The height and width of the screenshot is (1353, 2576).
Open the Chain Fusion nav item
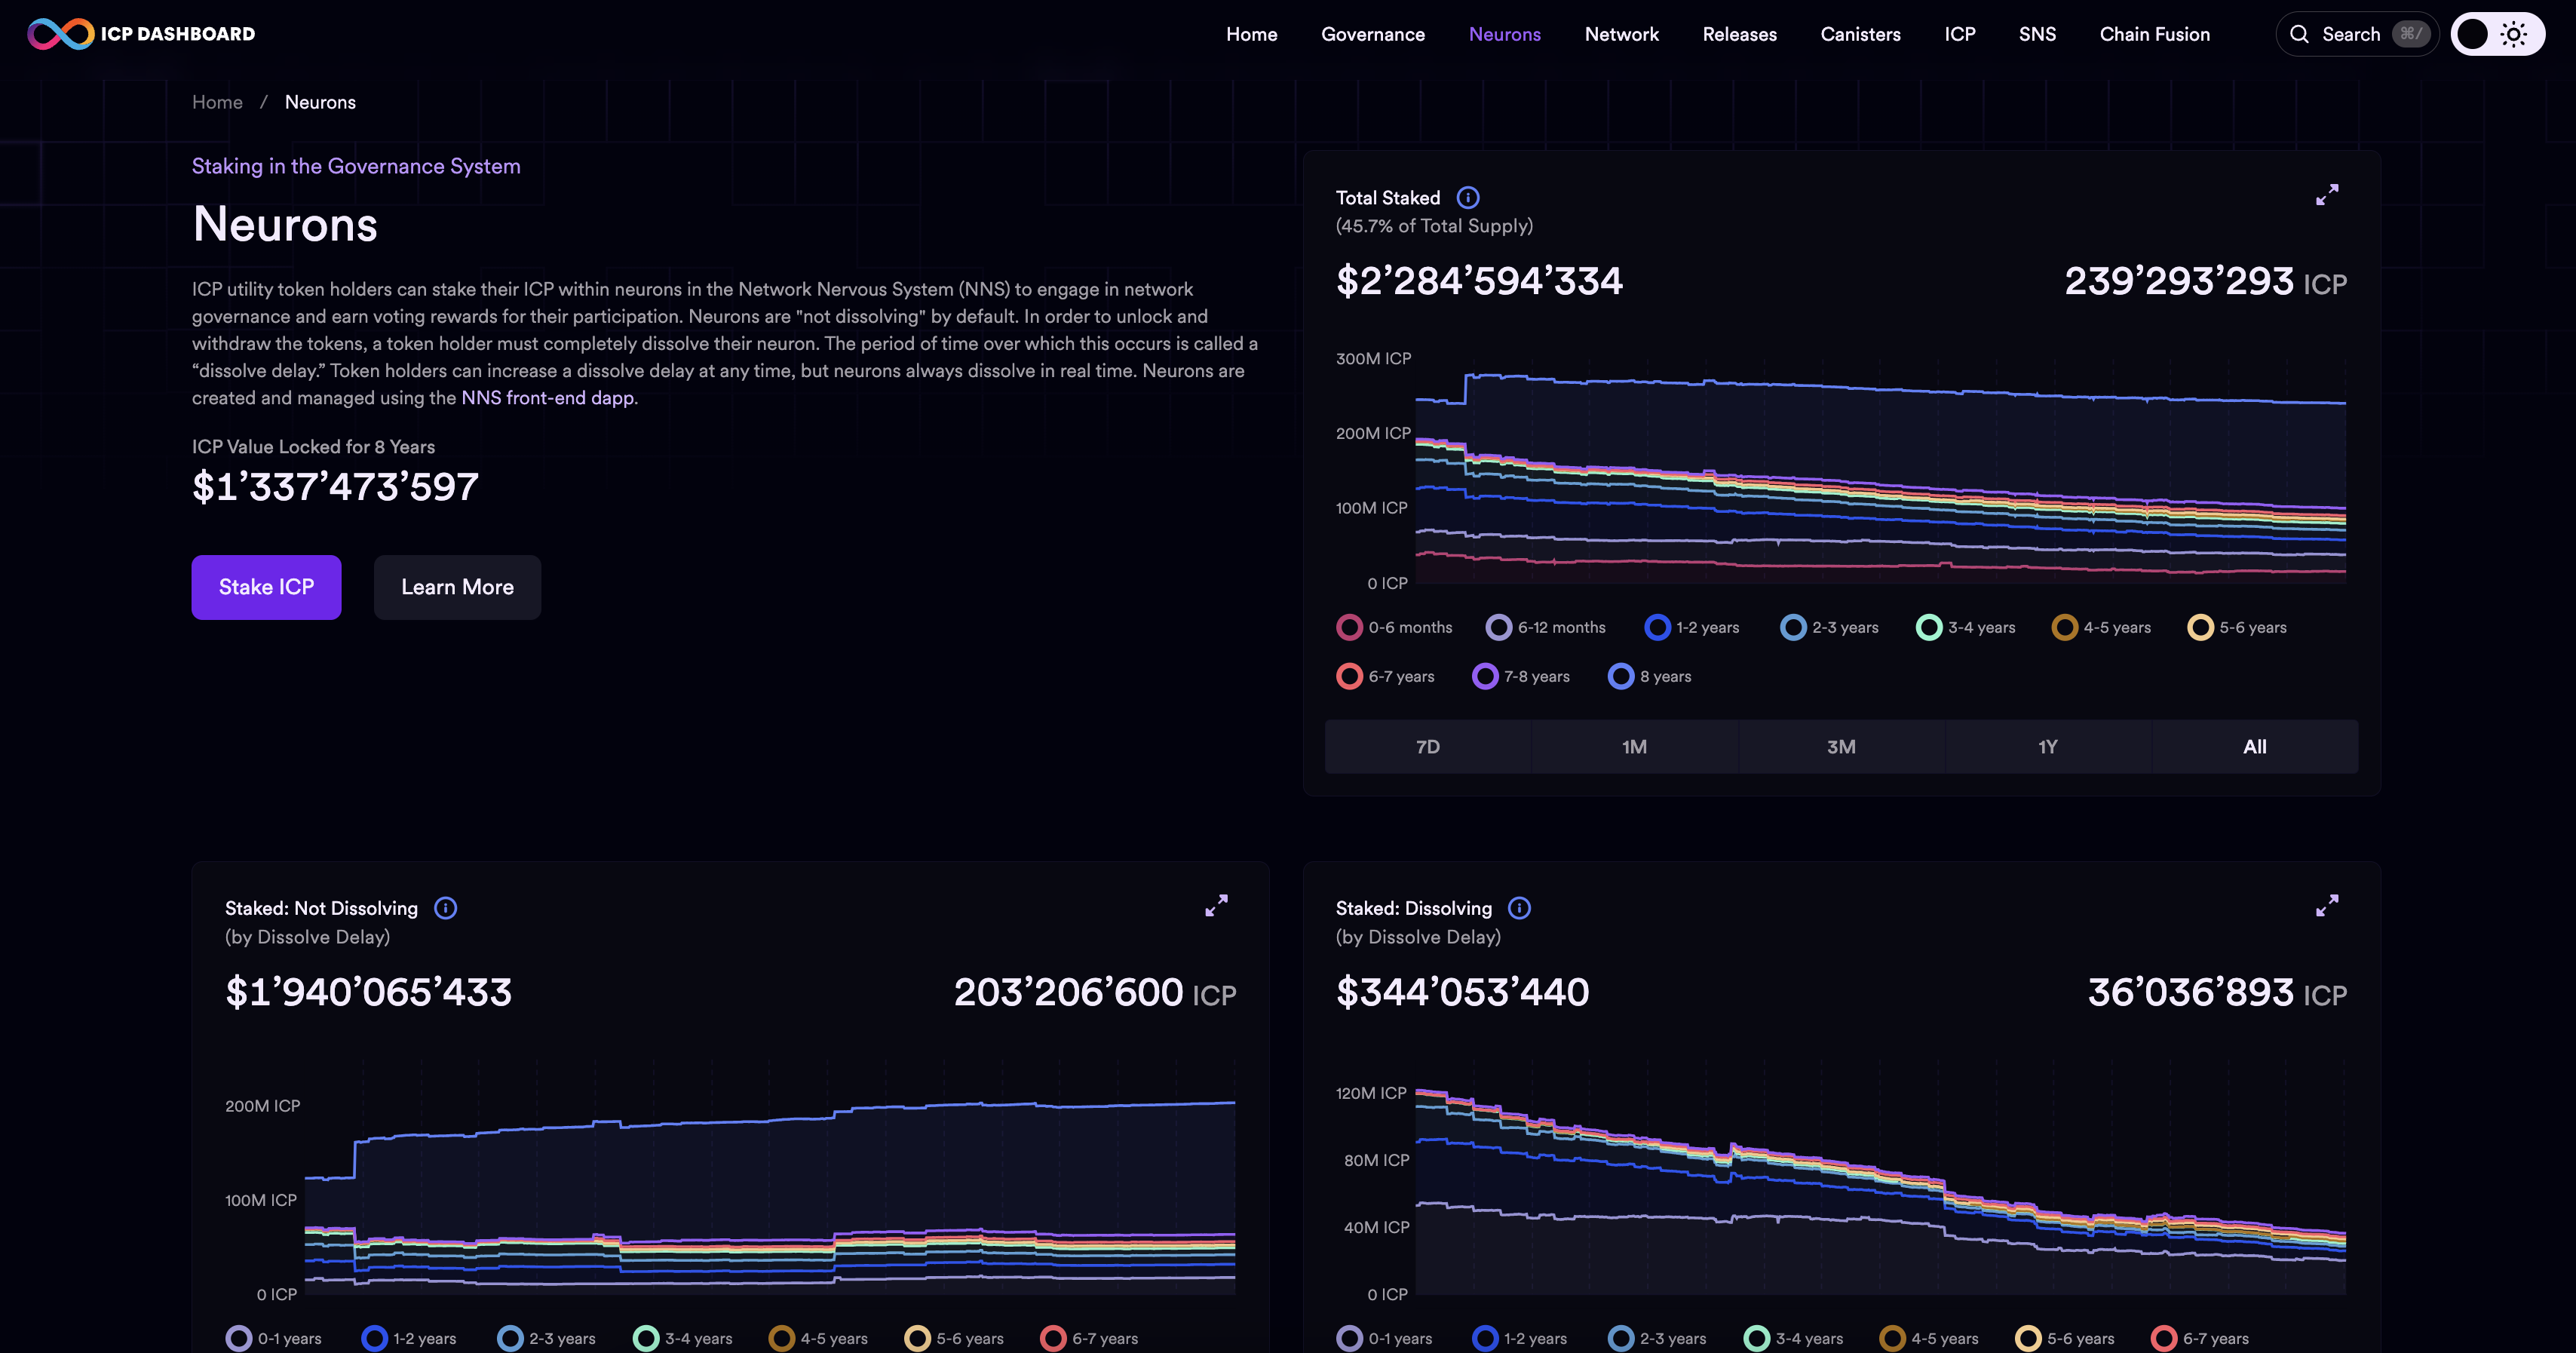pyautogui.click(x=2154, y=34)
